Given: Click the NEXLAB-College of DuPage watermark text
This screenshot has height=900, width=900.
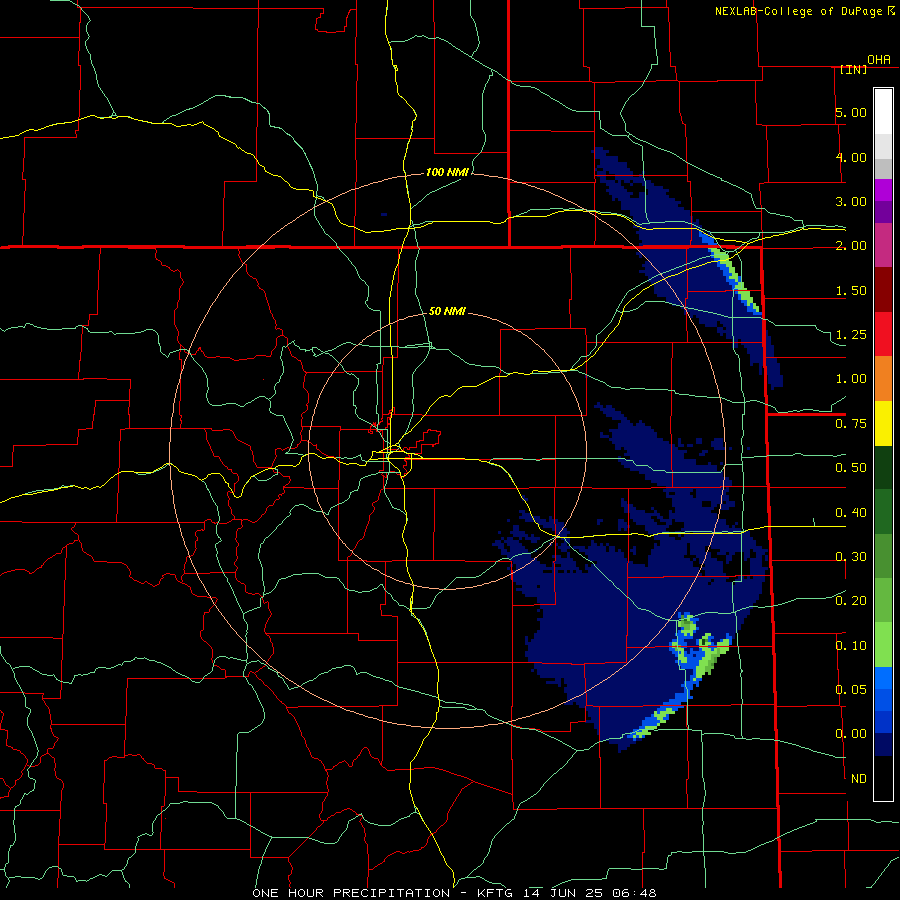Looking at the screenshot, I should [x=799, y=11].
